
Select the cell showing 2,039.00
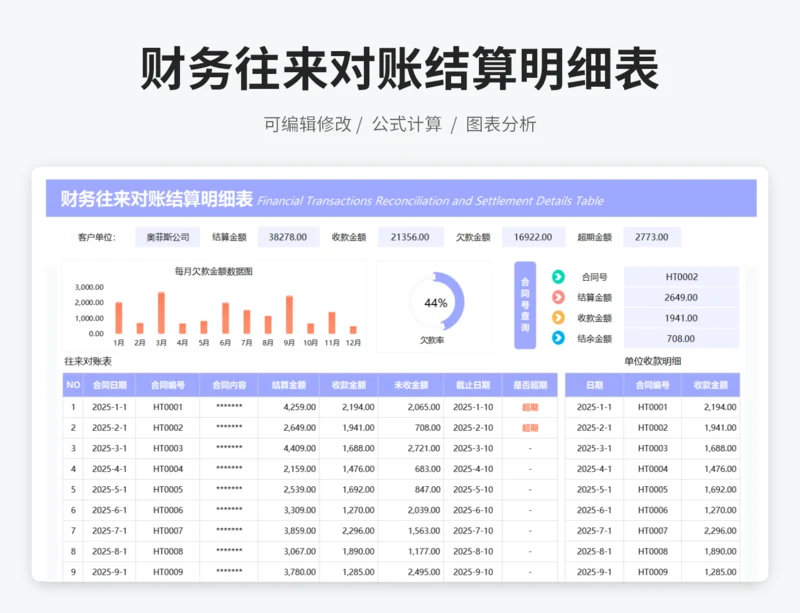point(411,510)
